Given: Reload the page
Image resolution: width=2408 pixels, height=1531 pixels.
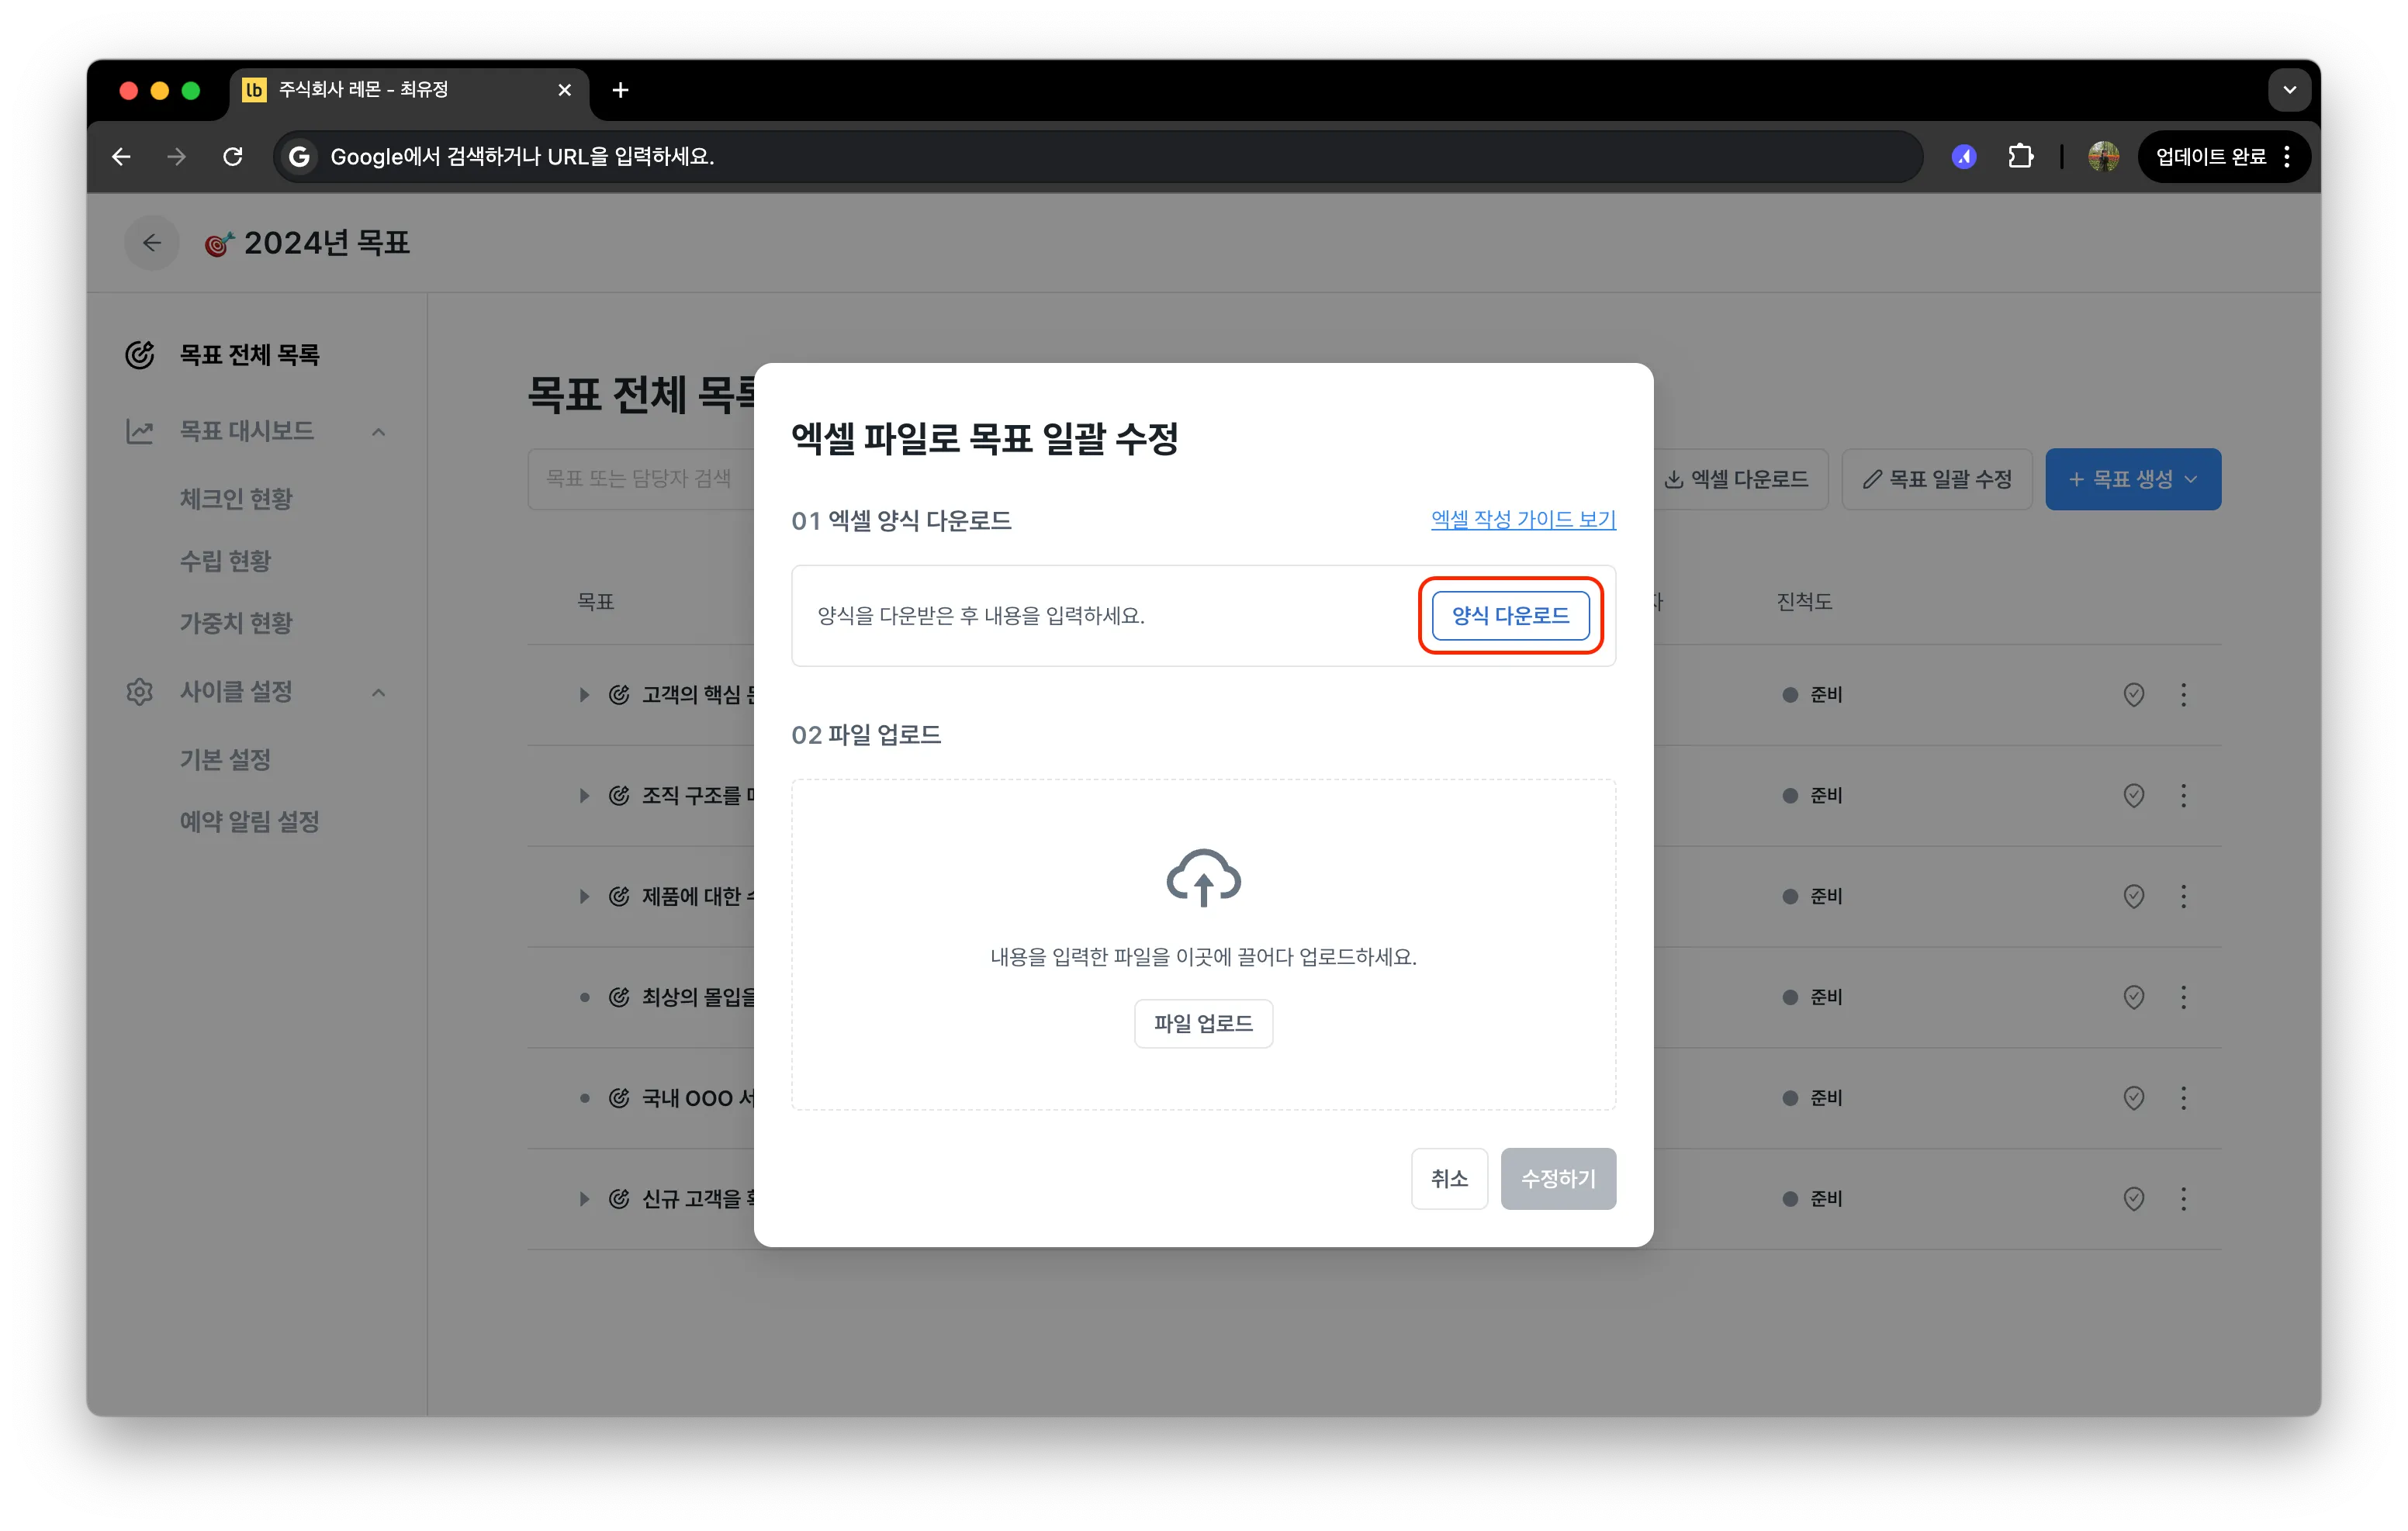Looking at the screenshot, I should [233, 156].
